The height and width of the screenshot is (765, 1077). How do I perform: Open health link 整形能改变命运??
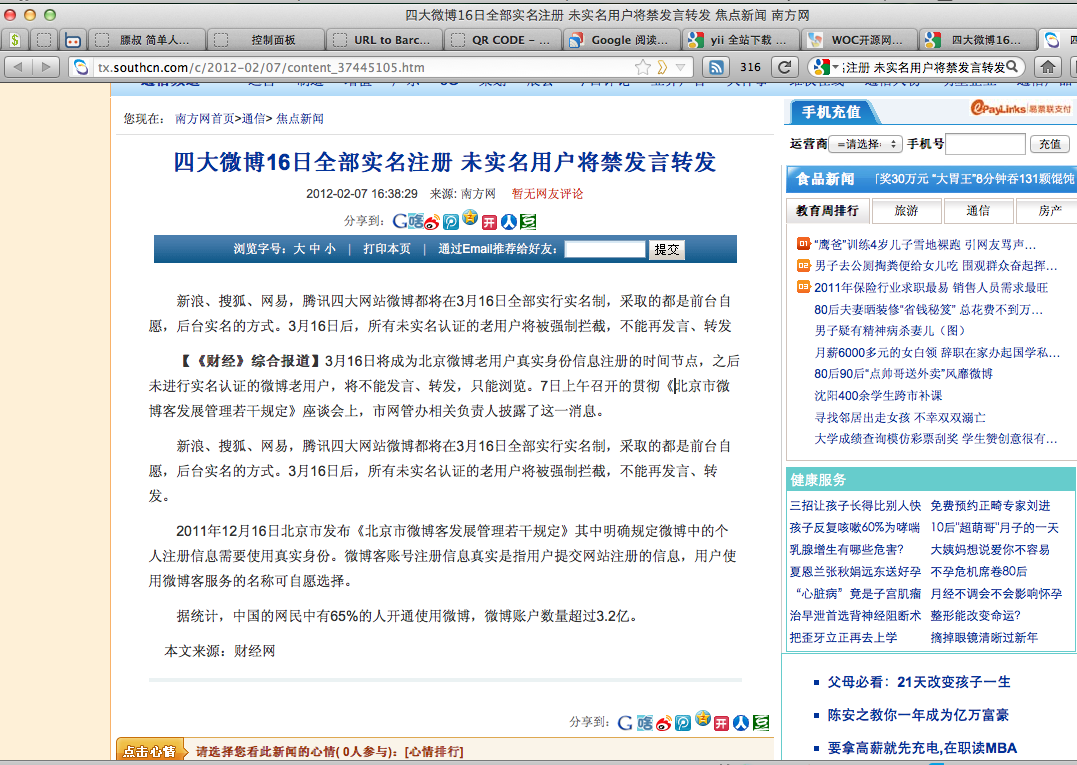tap(975, 615)
